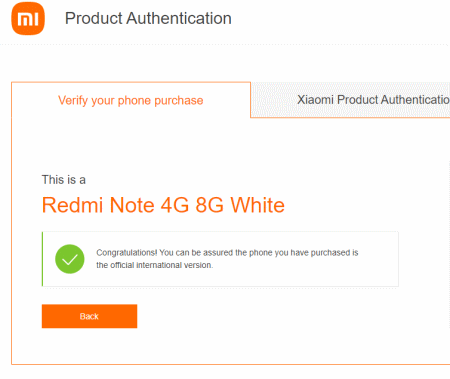
Task: Click the word 'Verify' in active tab
Action: click(x=73, y=100)
